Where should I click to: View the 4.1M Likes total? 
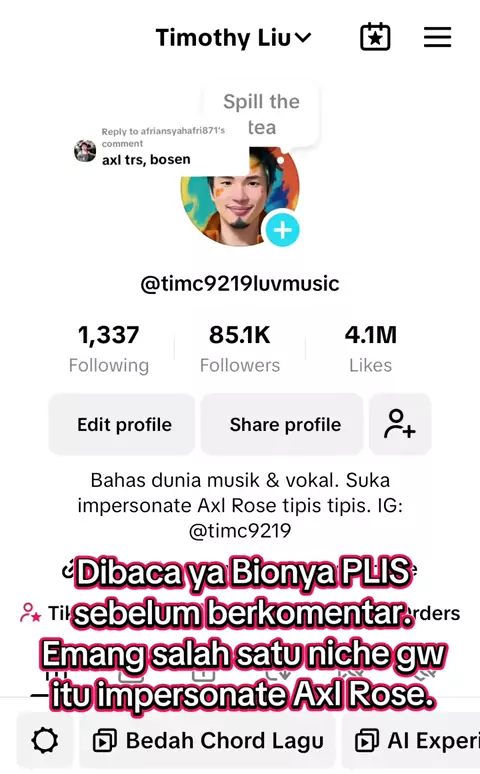click(x=370, y=348)
